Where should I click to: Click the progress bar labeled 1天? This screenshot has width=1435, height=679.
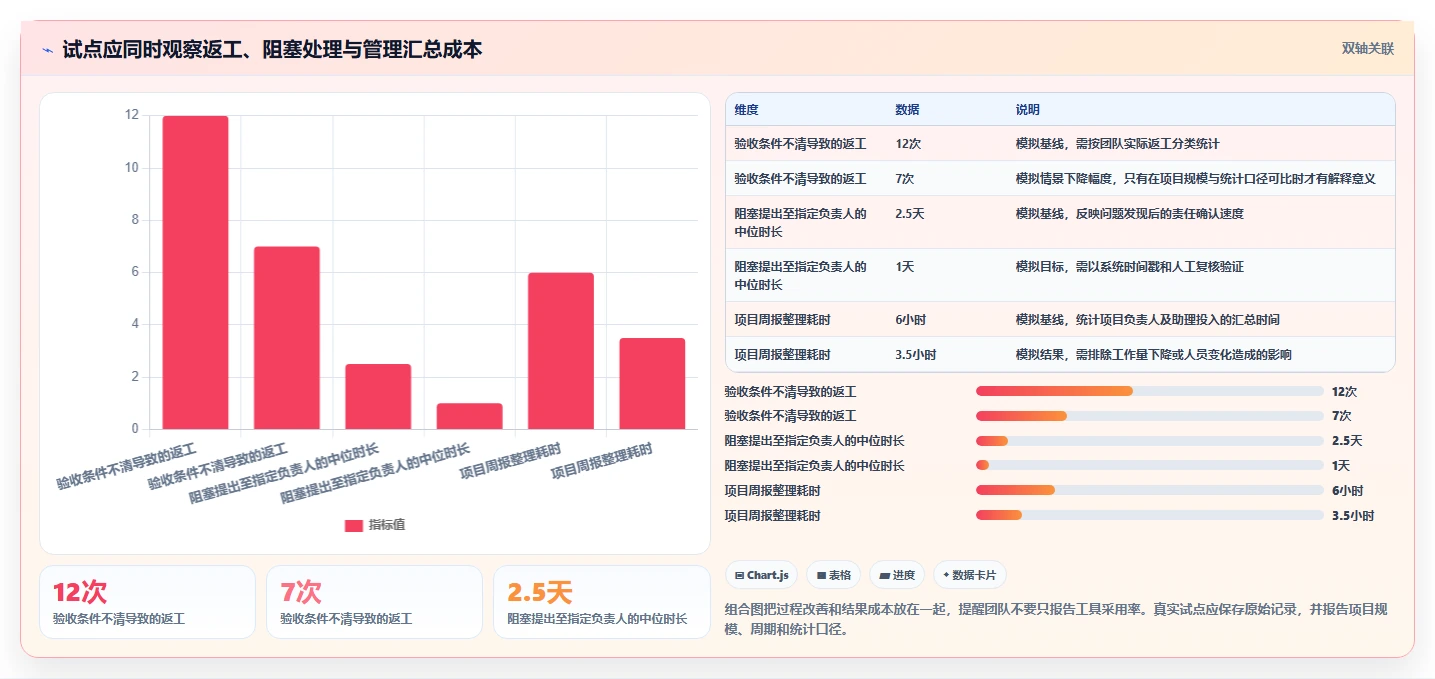click(1150, 465)
